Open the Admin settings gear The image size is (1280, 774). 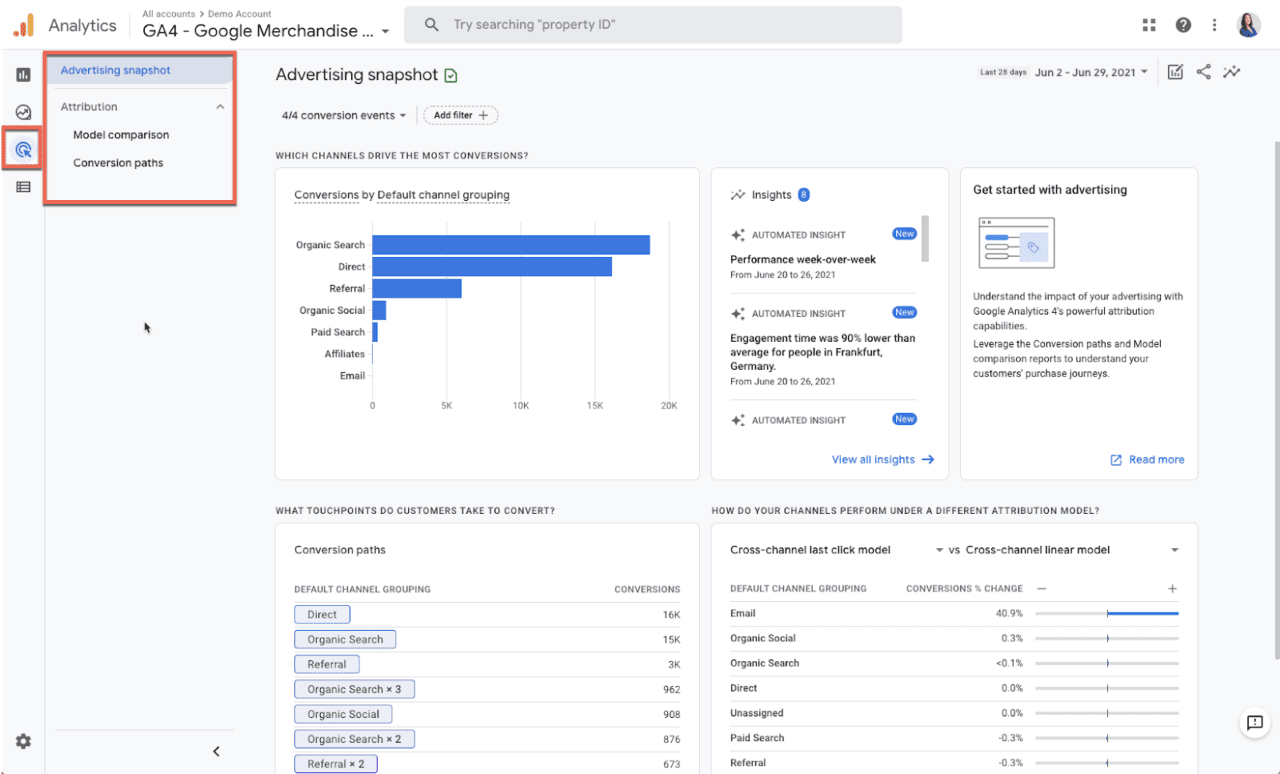click(23, 741)
